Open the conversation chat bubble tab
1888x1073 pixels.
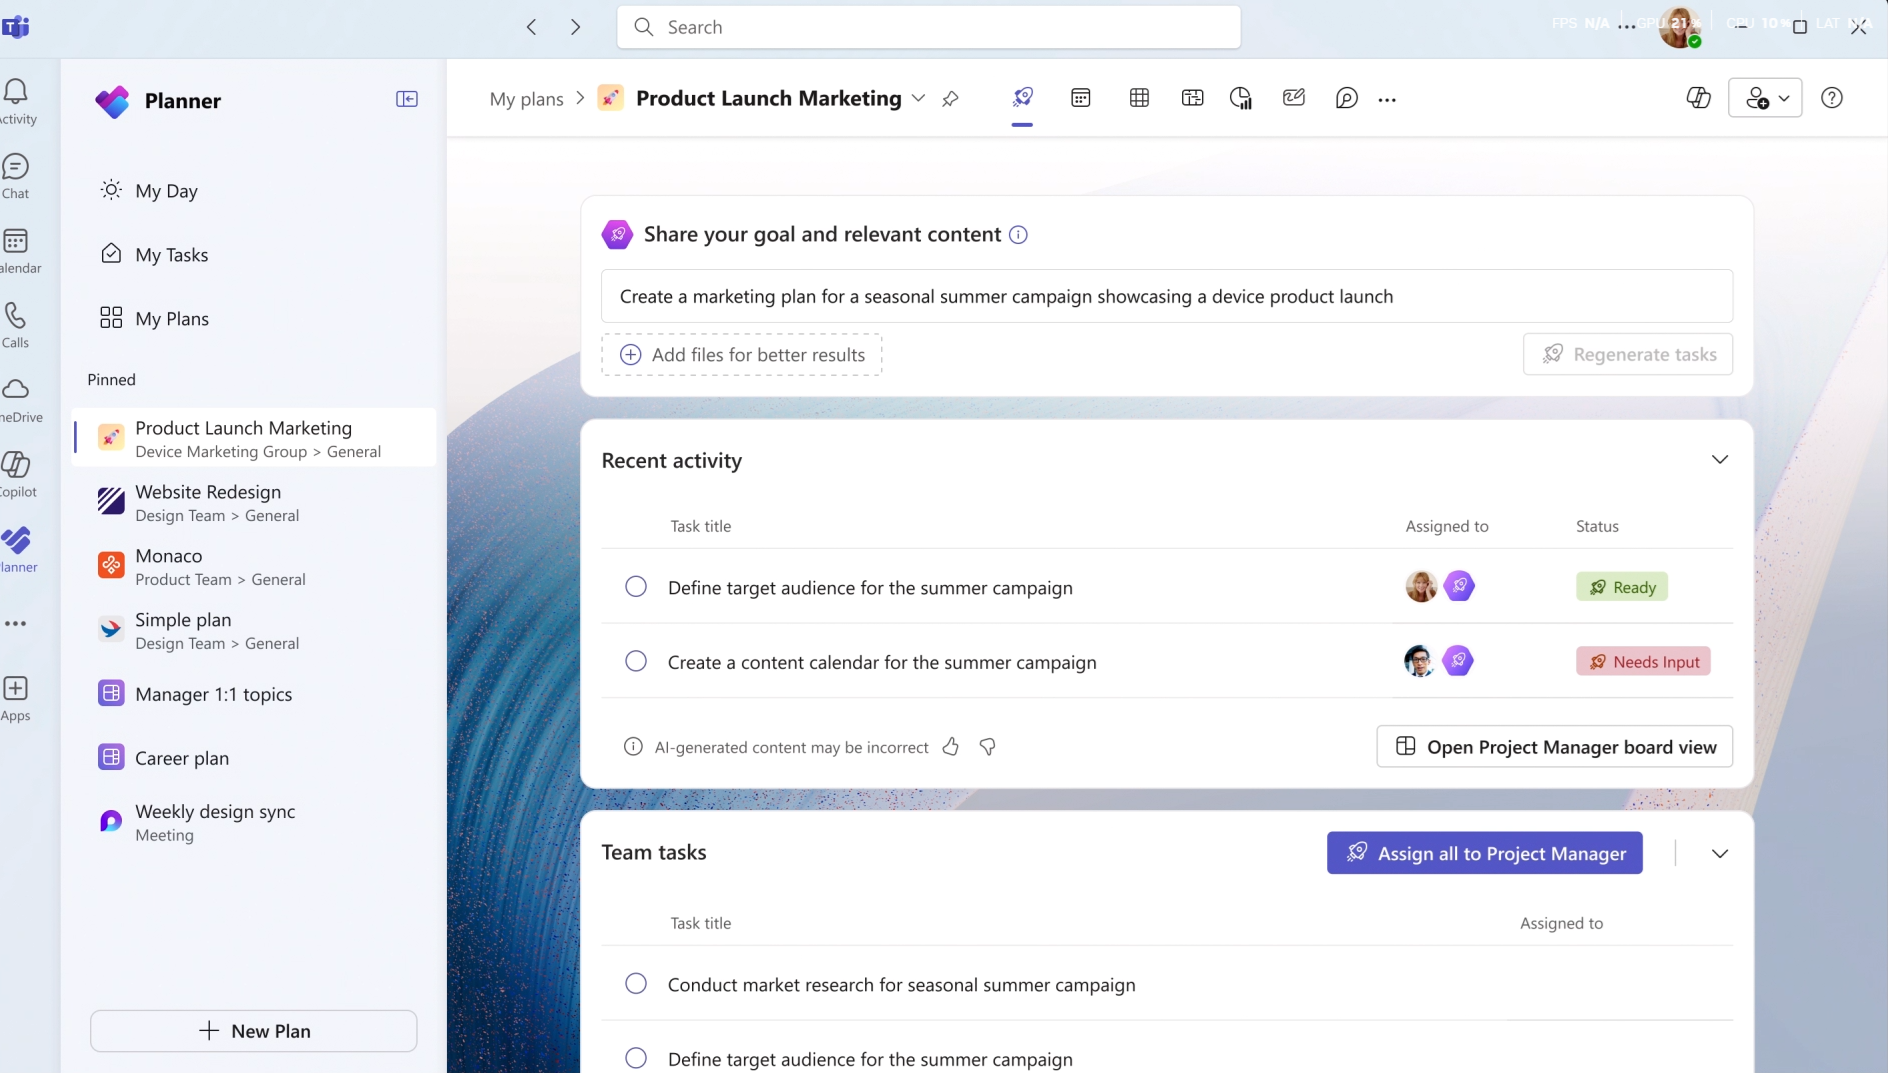point(1346,98)
